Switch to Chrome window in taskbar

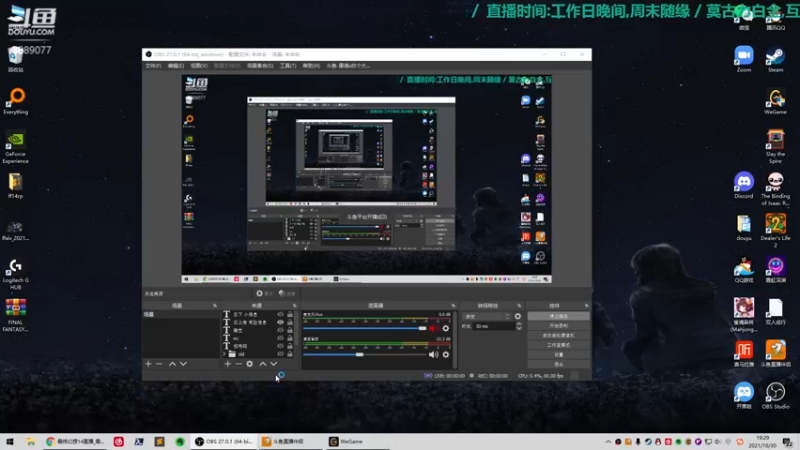coord(75,441)
